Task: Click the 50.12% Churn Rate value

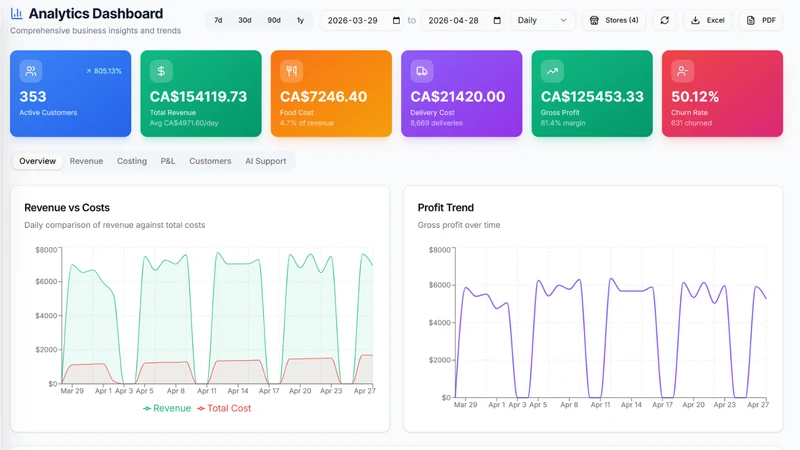Action: pyautogui.click(x=695, y=96)
